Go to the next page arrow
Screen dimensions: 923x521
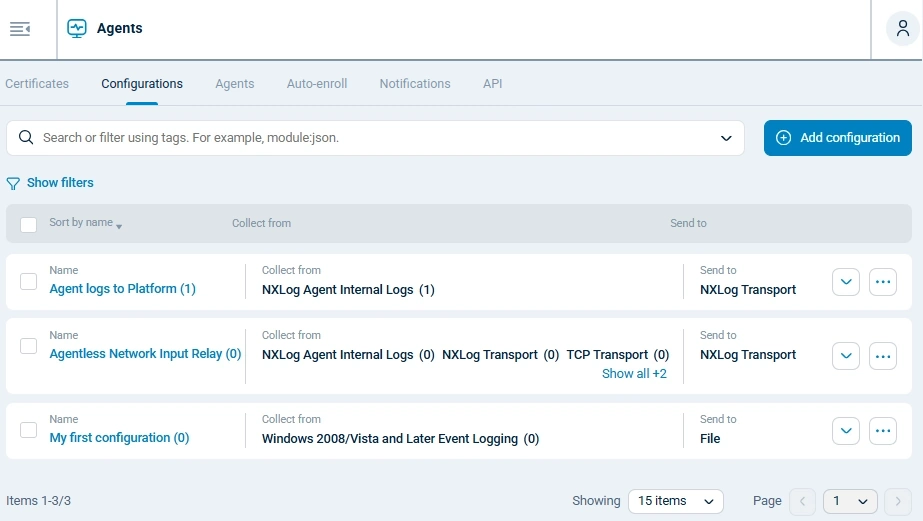point(897,501)
